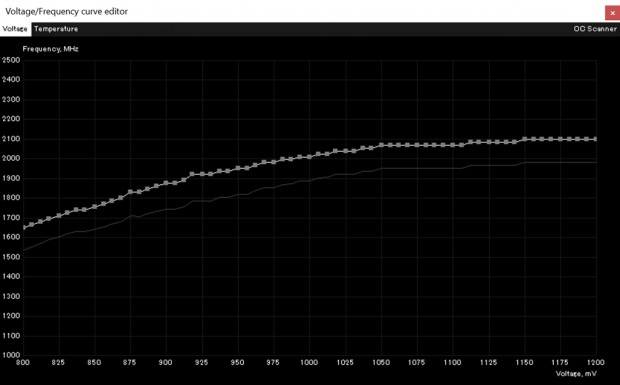Choose the curve point at 950 mV
620x385 pixels.
[x=238, y=168]
